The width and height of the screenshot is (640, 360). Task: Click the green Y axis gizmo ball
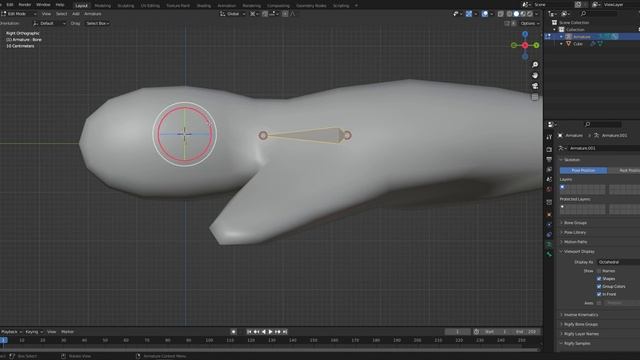click(x=536, y=45)
